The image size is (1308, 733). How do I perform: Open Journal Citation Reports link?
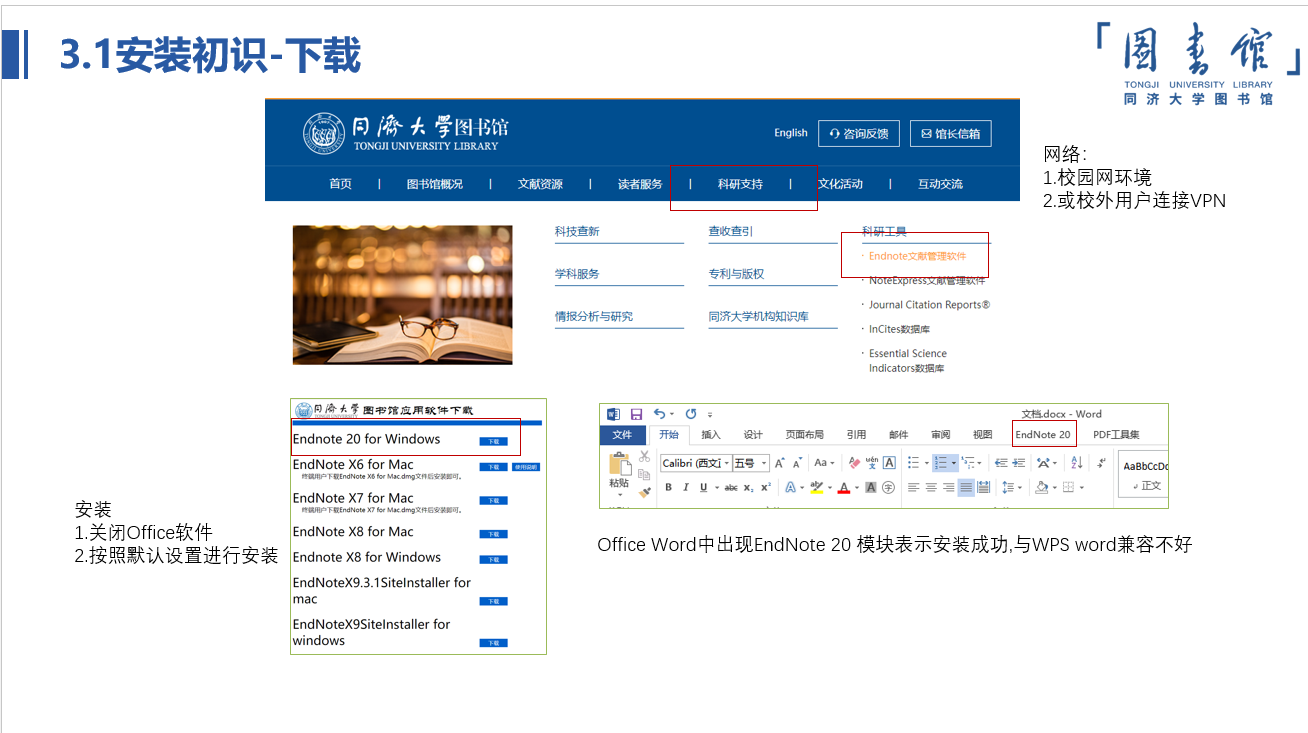pyautogui.click(x=929, y=305)
